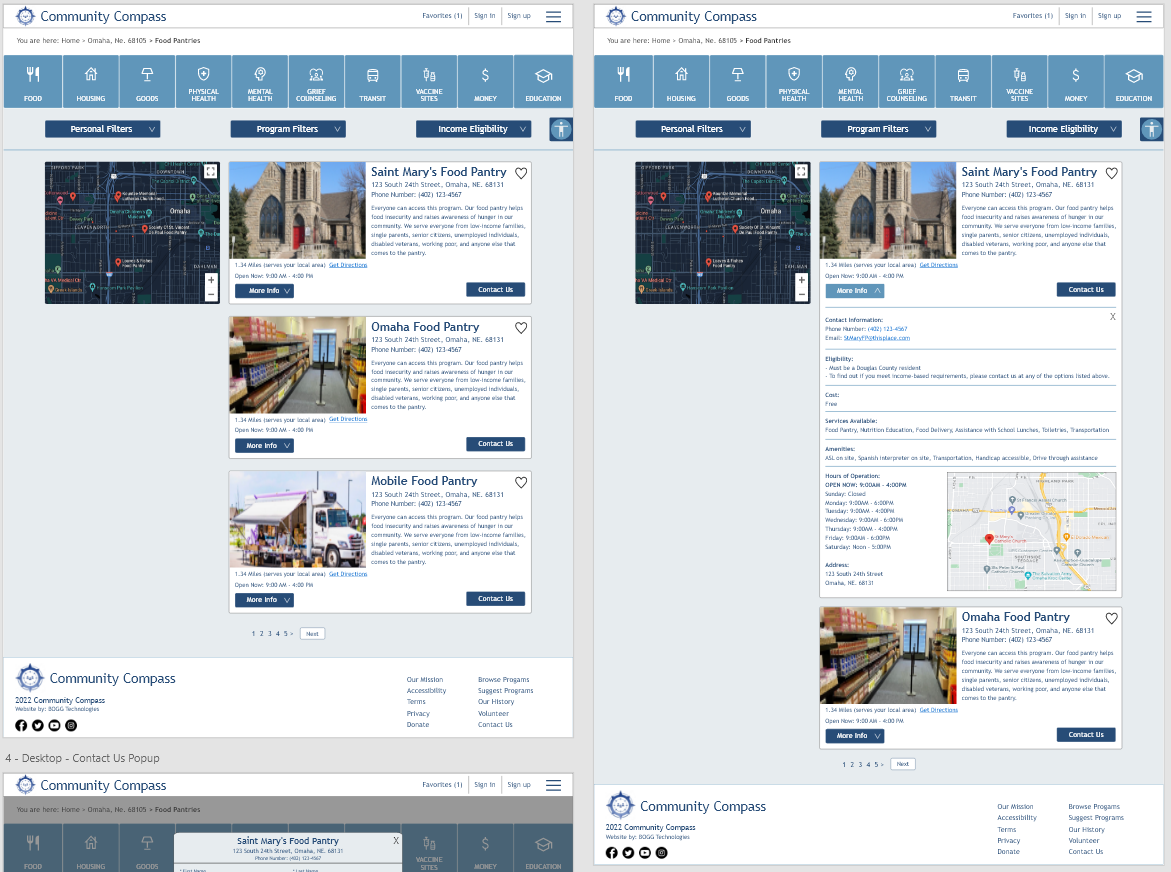This screenshot has width=1171, height=872.
Task: Open Housing tile in right mockup
Action: (681, 81)
